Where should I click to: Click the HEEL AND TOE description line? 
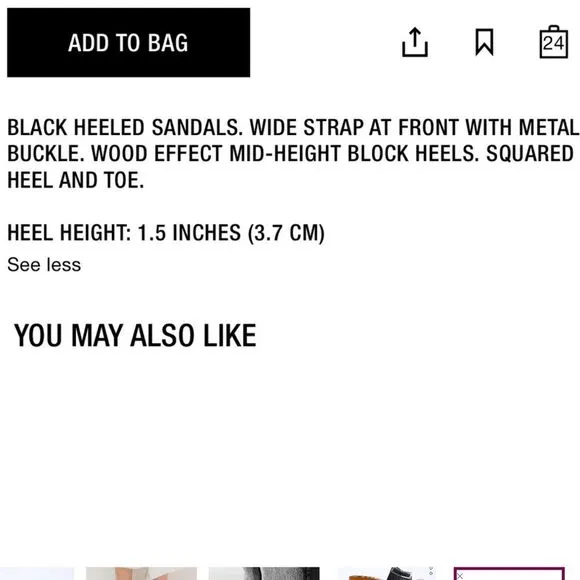(75, 180)
